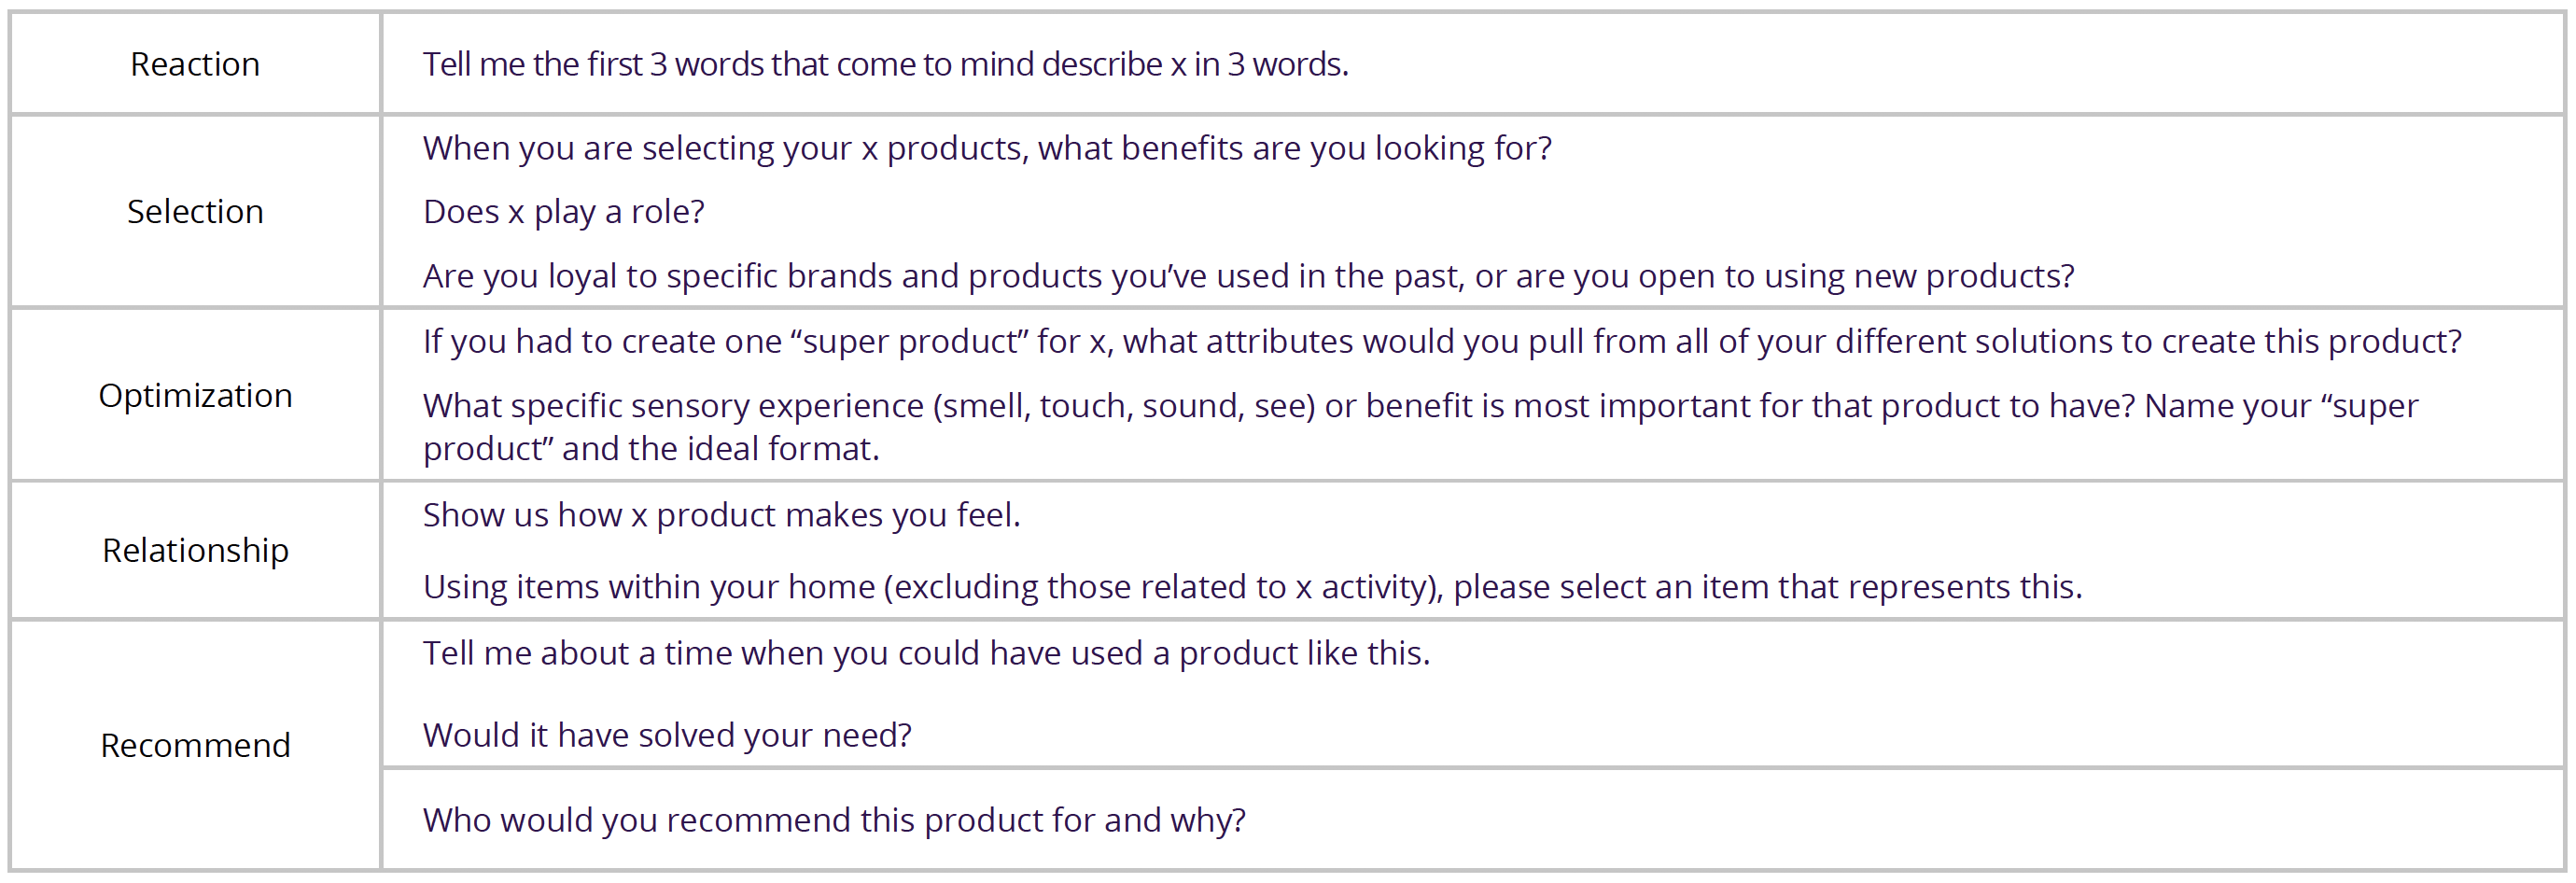The image size is (2576, 883).
Task: Click 'Name your "super' phrase in Optimization row
Action: (x=2281, y=406)
